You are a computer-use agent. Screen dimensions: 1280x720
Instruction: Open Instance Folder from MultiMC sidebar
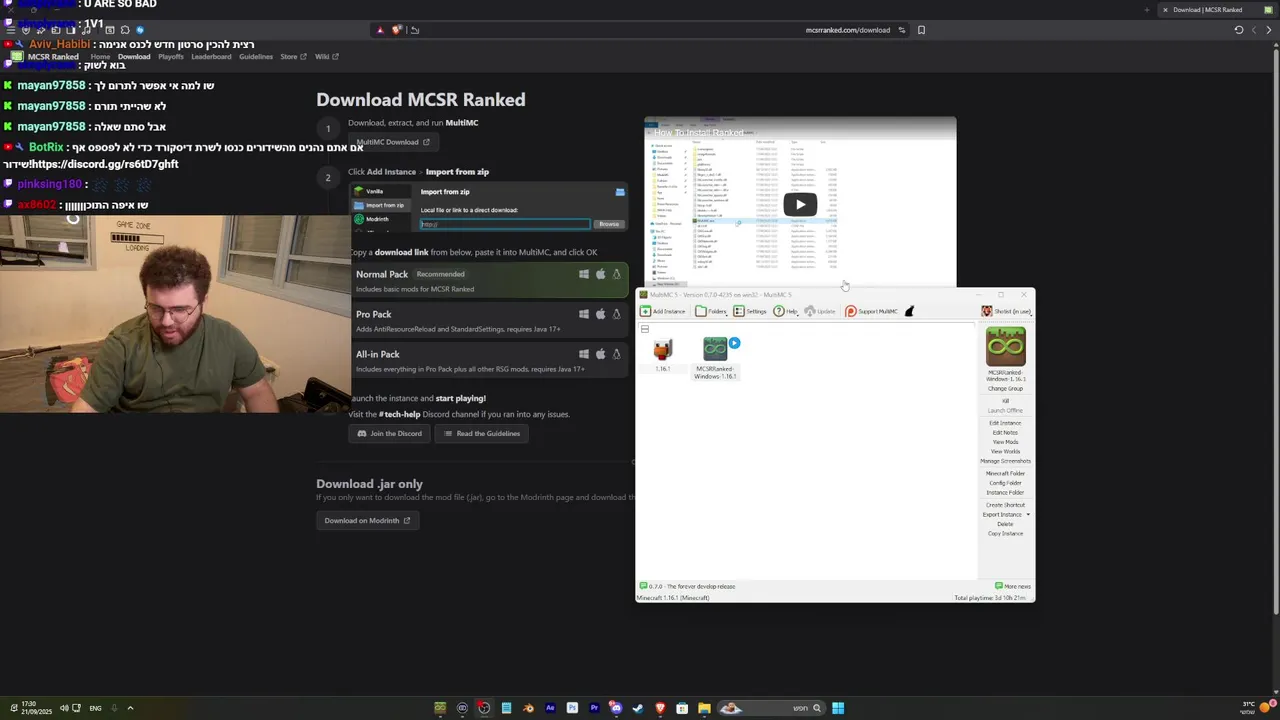(x=1005, y=492)
